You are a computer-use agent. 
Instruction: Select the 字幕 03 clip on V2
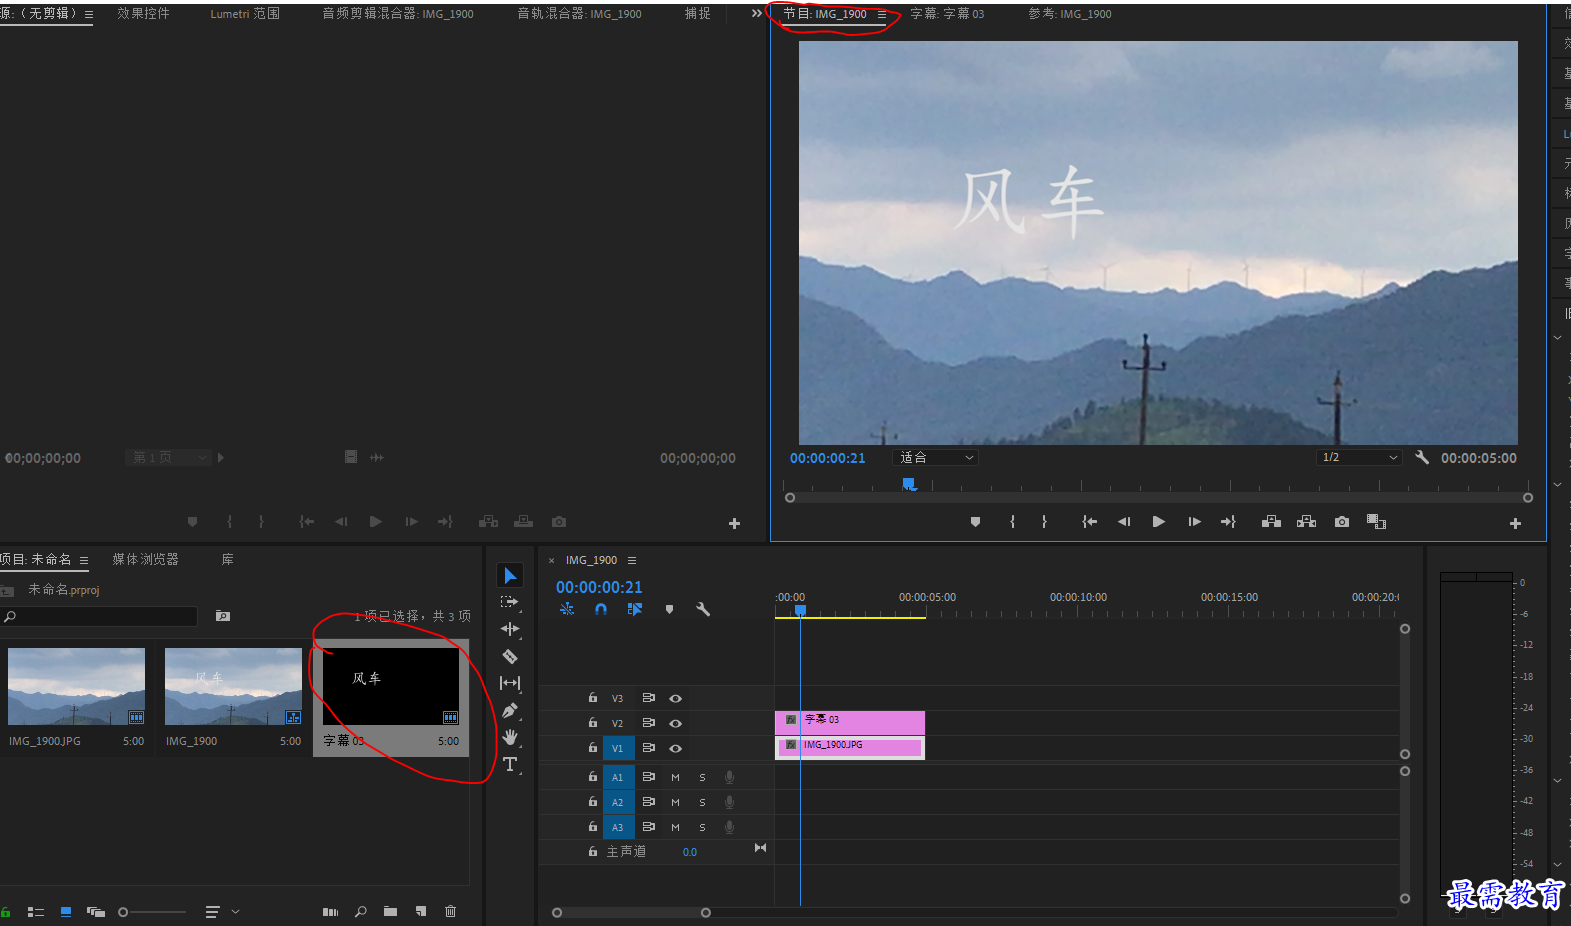850,723
